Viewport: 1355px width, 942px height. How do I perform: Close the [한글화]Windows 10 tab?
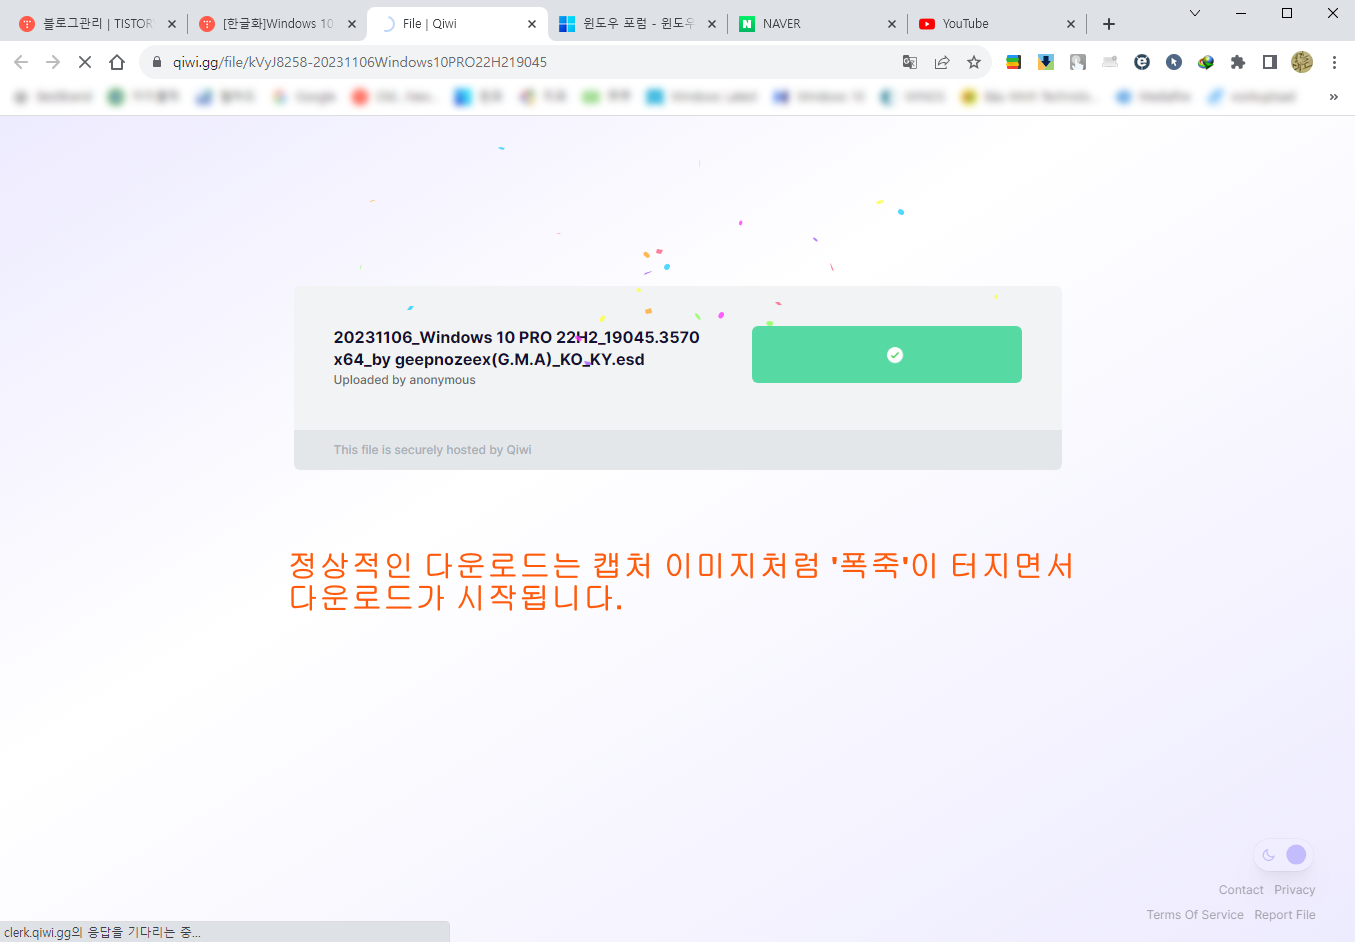point(352,24)
